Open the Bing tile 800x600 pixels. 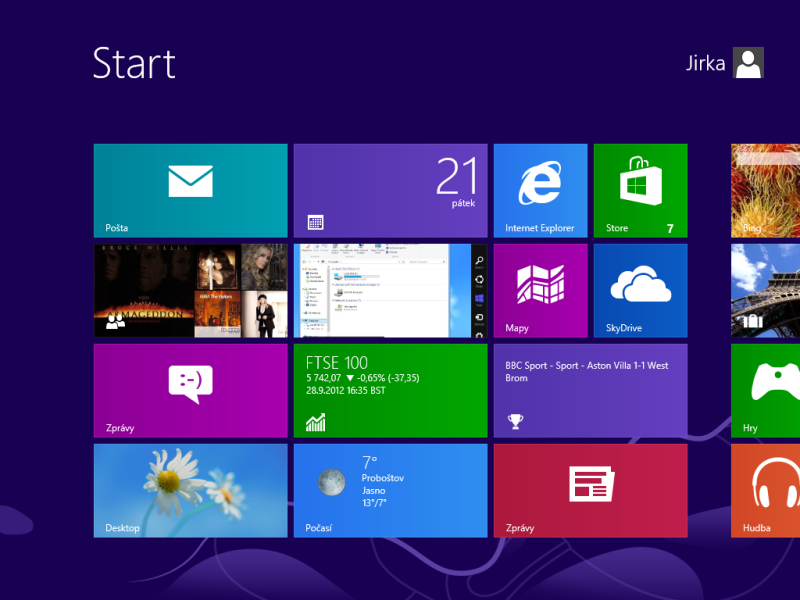click(x=766, y=190)
